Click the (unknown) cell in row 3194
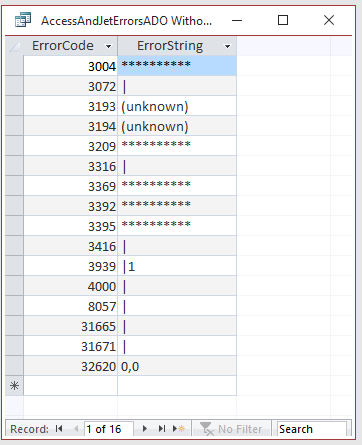The image size is (362, 445). (177, 126)
